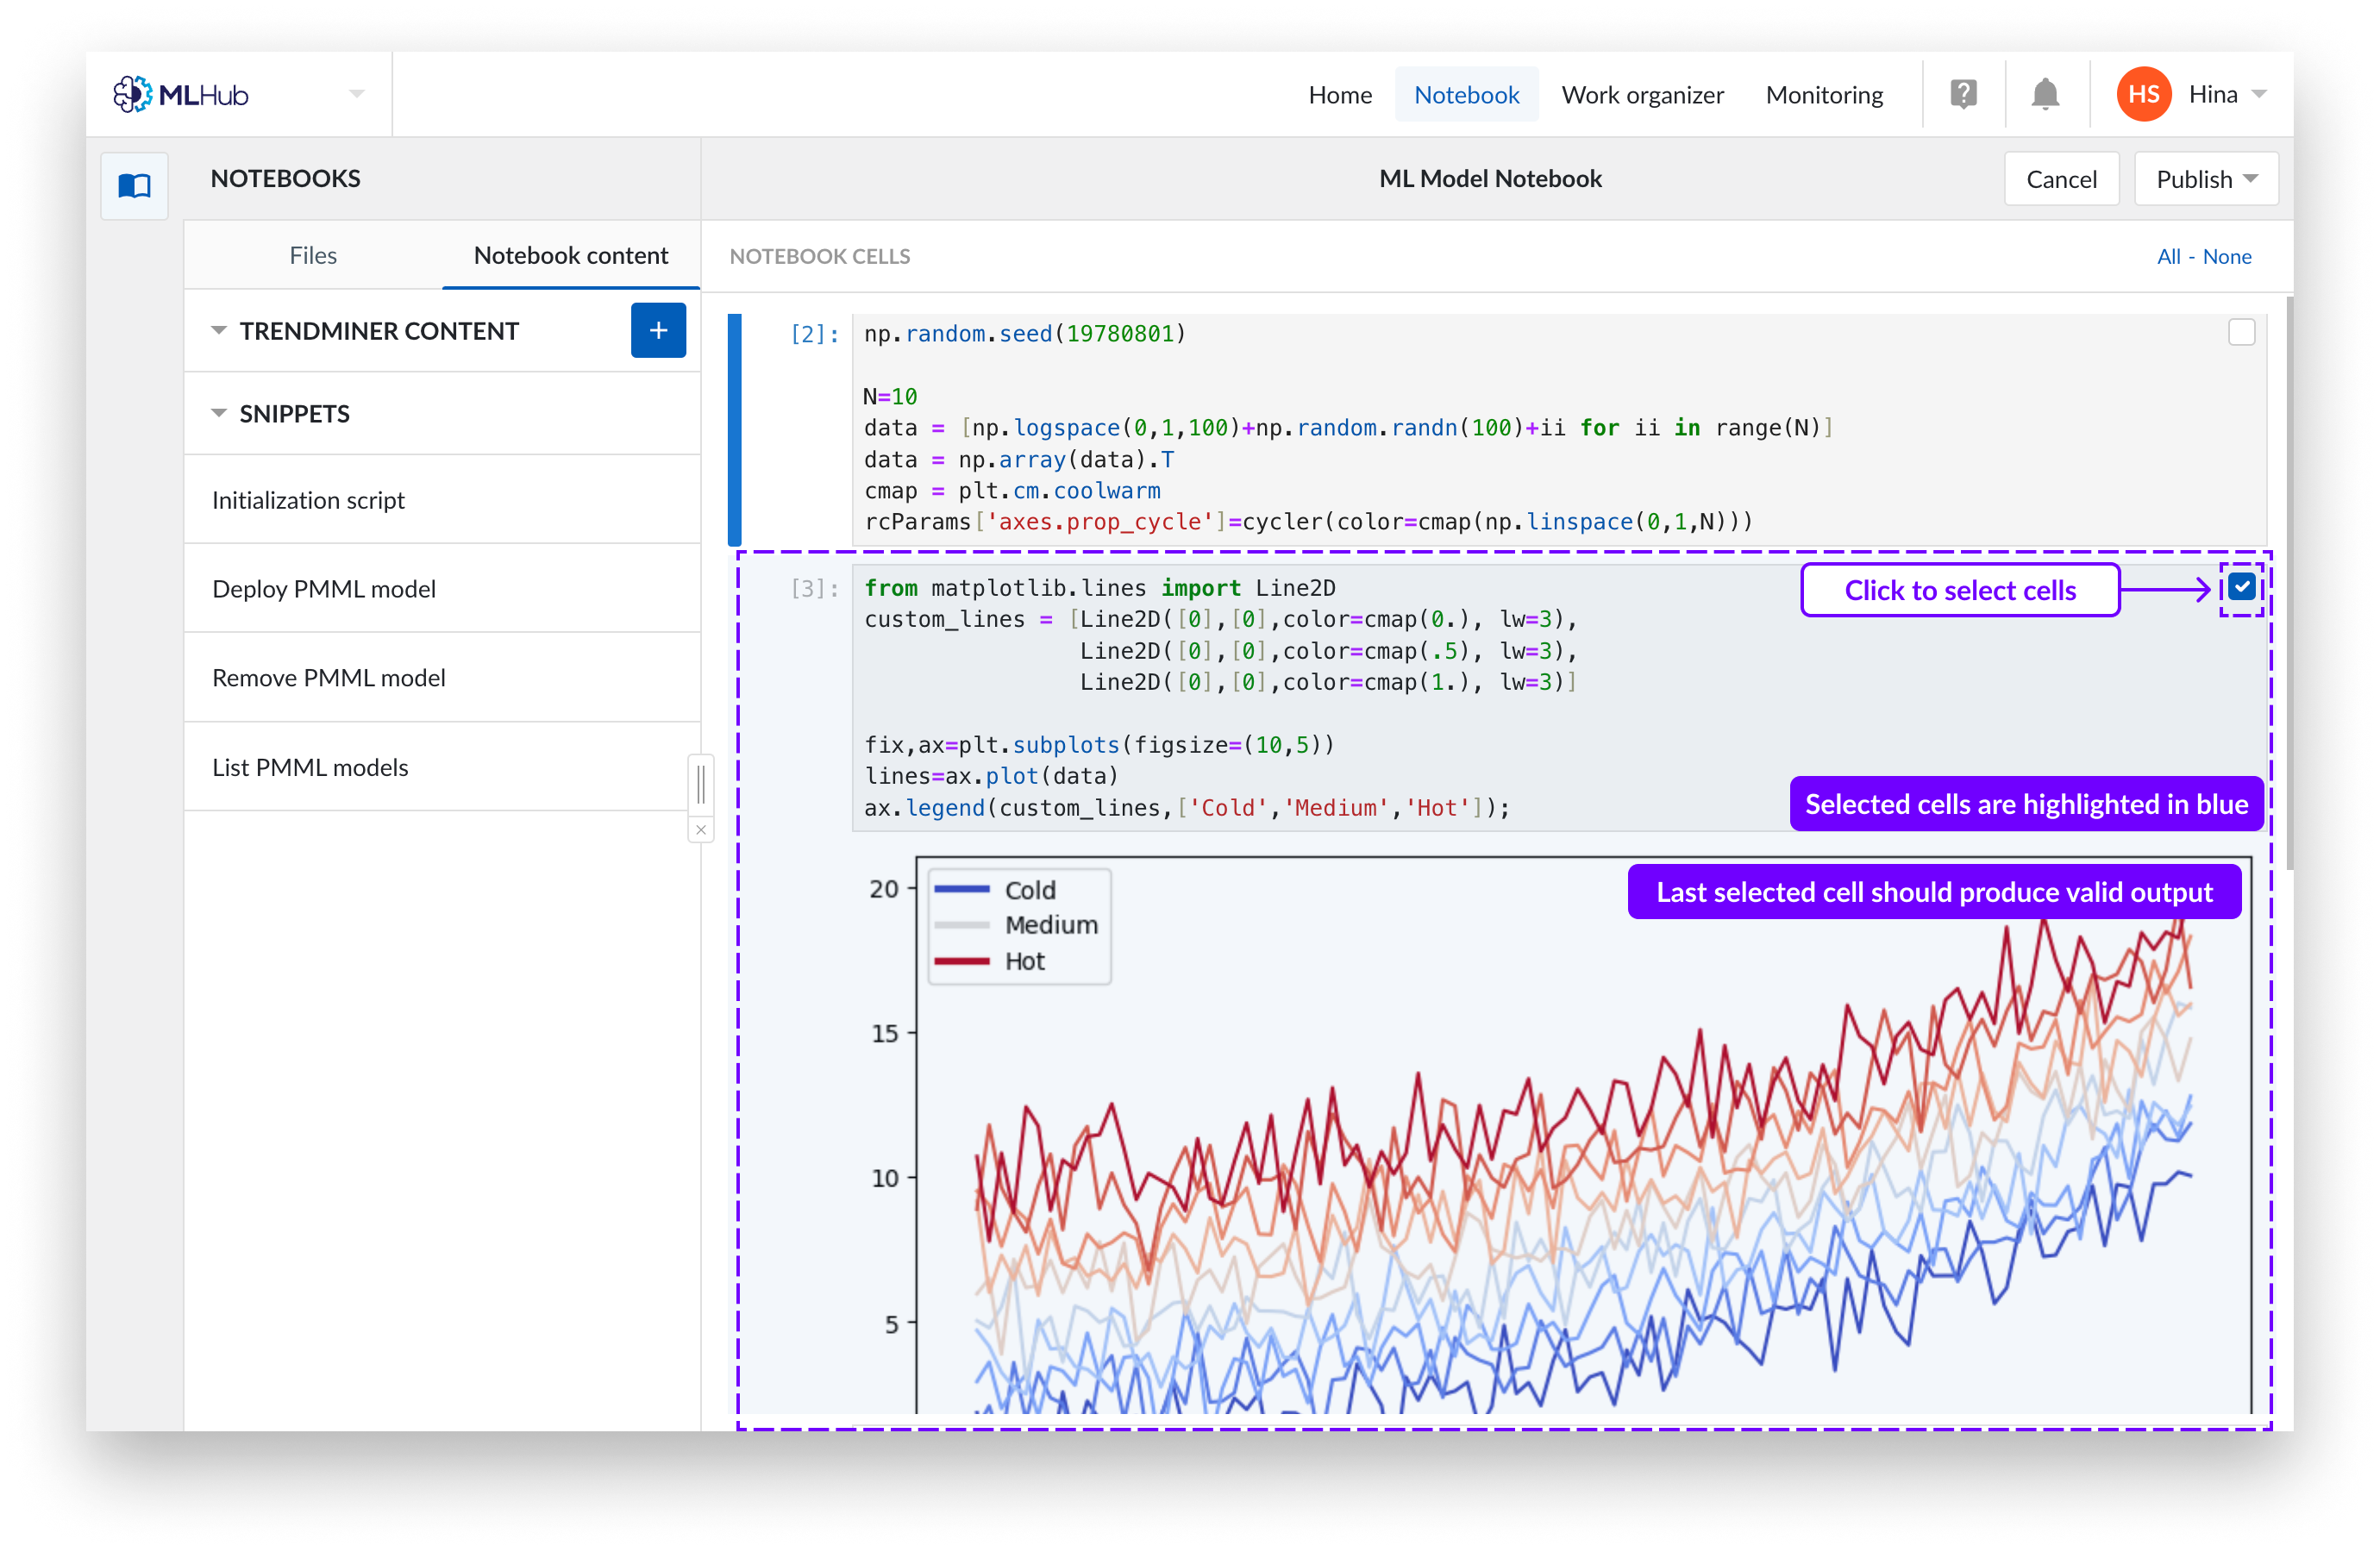Open the dropdown arrow next to MLHub logo
The width and height of the screenshot is (2380, 1552).
click(357, 94)
